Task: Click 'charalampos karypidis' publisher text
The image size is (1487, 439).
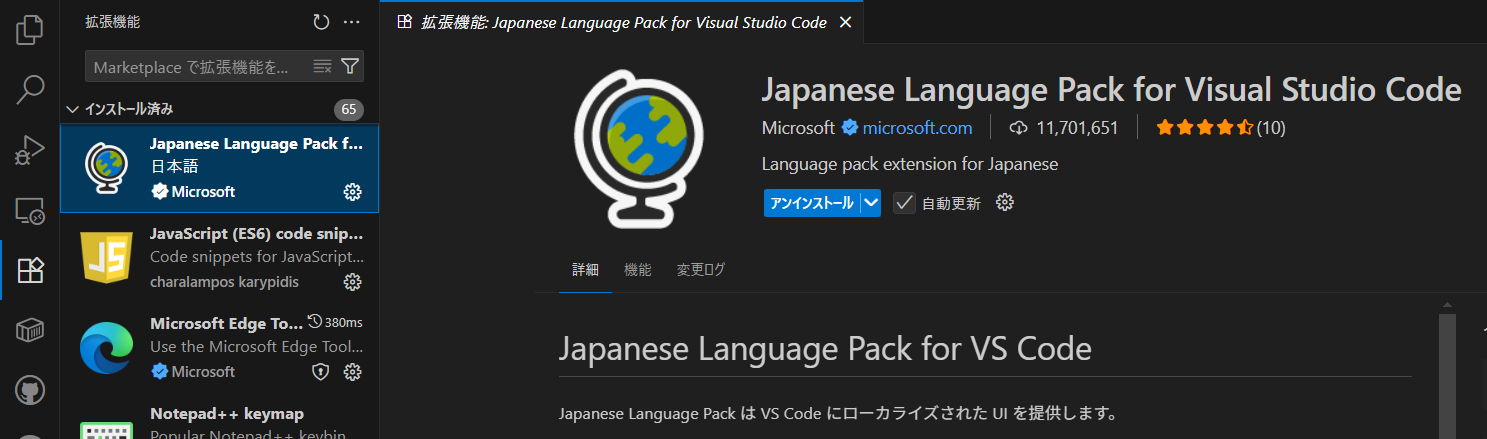Action: (x=222, y=282)
